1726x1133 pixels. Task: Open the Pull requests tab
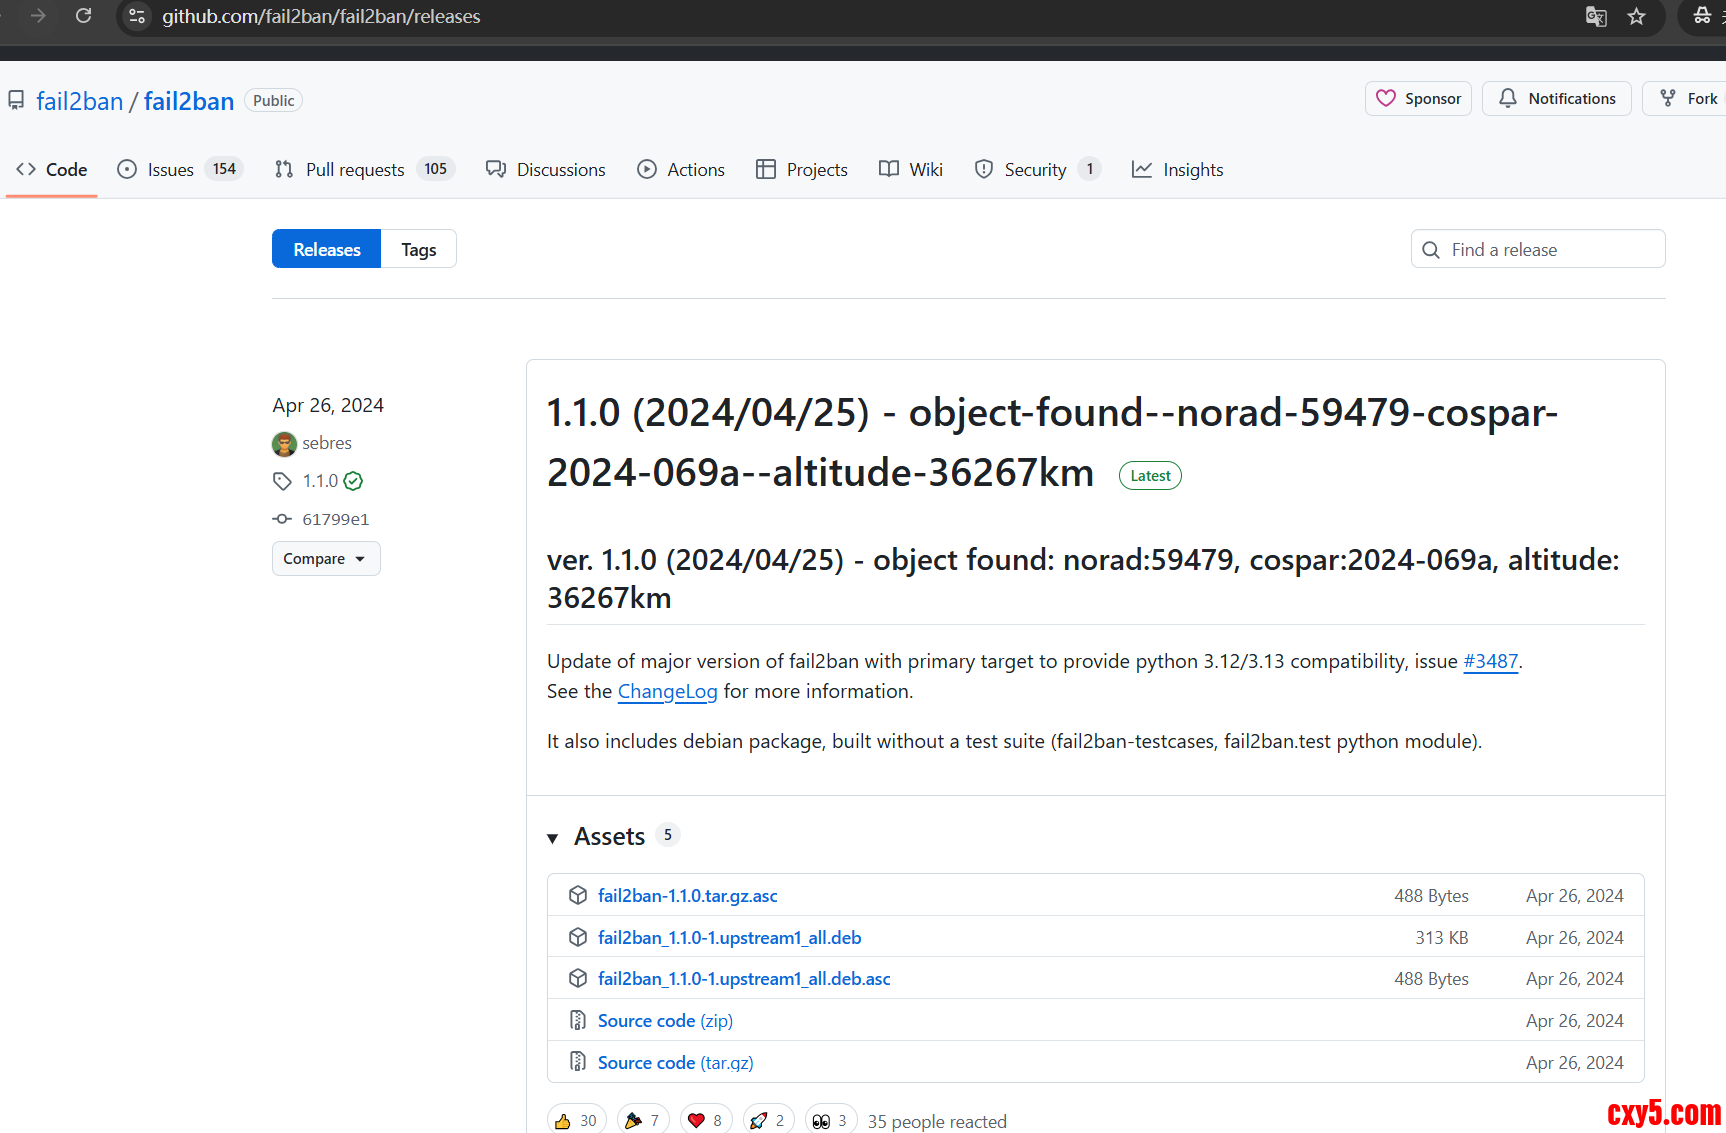(355, 170)
